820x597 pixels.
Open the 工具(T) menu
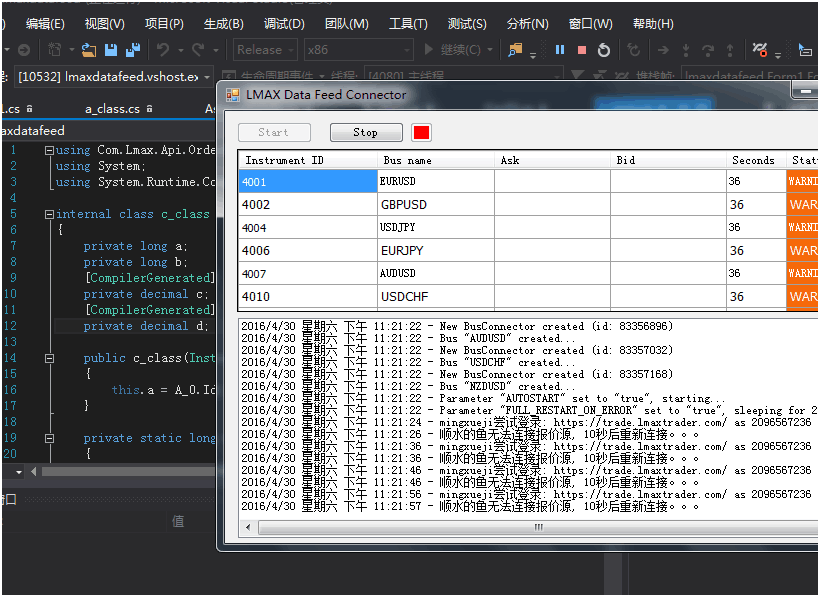point(408,24)
